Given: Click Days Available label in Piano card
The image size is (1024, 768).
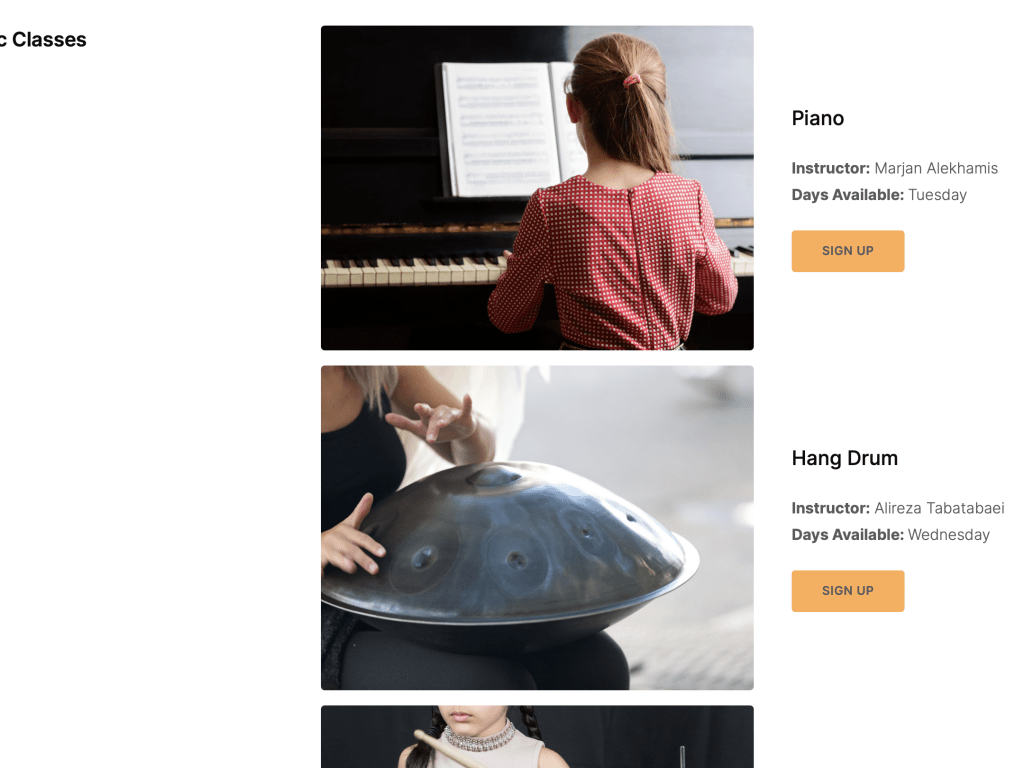Looking at the screenshot, I should 848,195.
